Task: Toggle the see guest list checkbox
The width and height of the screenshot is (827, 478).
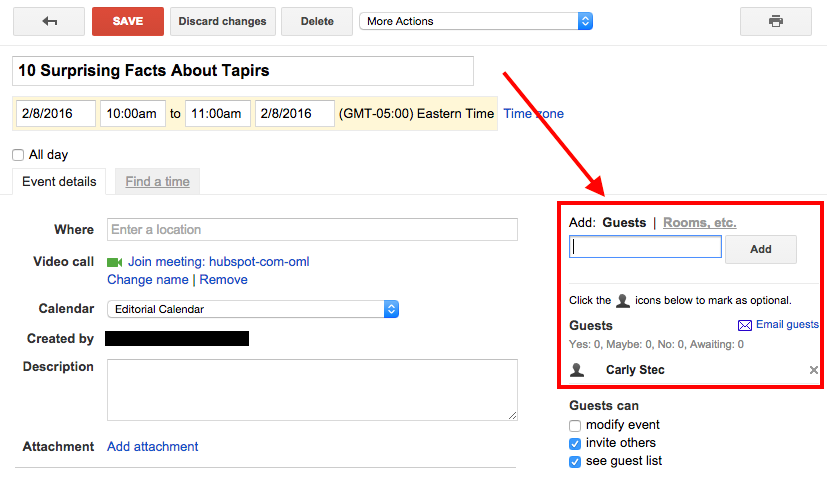Action: 575,461
